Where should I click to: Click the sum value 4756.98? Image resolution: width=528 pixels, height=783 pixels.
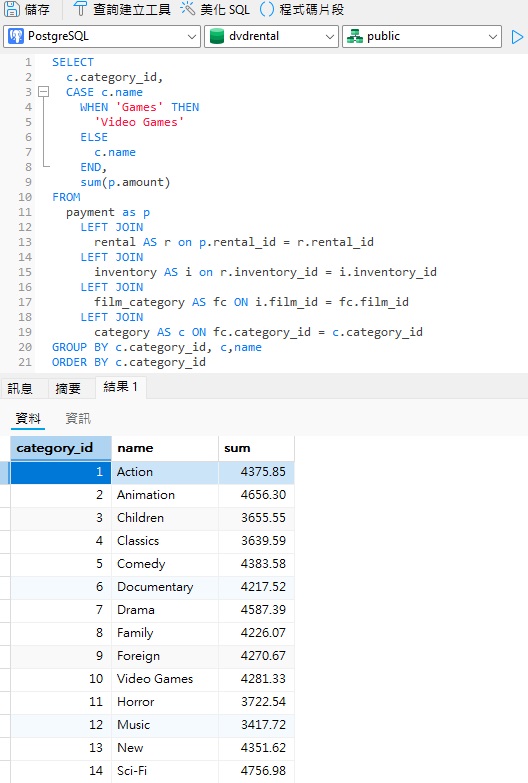[256, 771]
